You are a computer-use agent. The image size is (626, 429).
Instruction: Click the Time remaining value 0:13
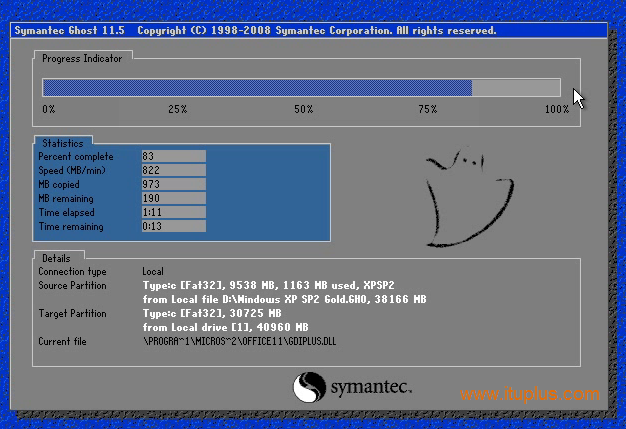click(x=174, y=226)
